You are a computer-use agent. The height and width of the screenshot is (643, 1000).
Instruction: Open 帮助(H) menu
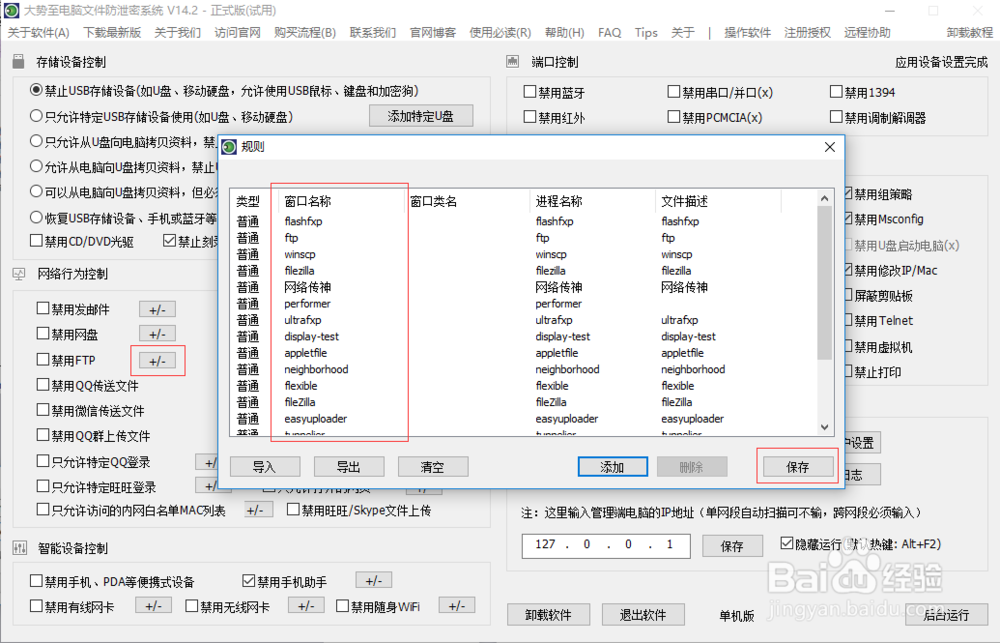pyautogui.click(x=564, y=33)
